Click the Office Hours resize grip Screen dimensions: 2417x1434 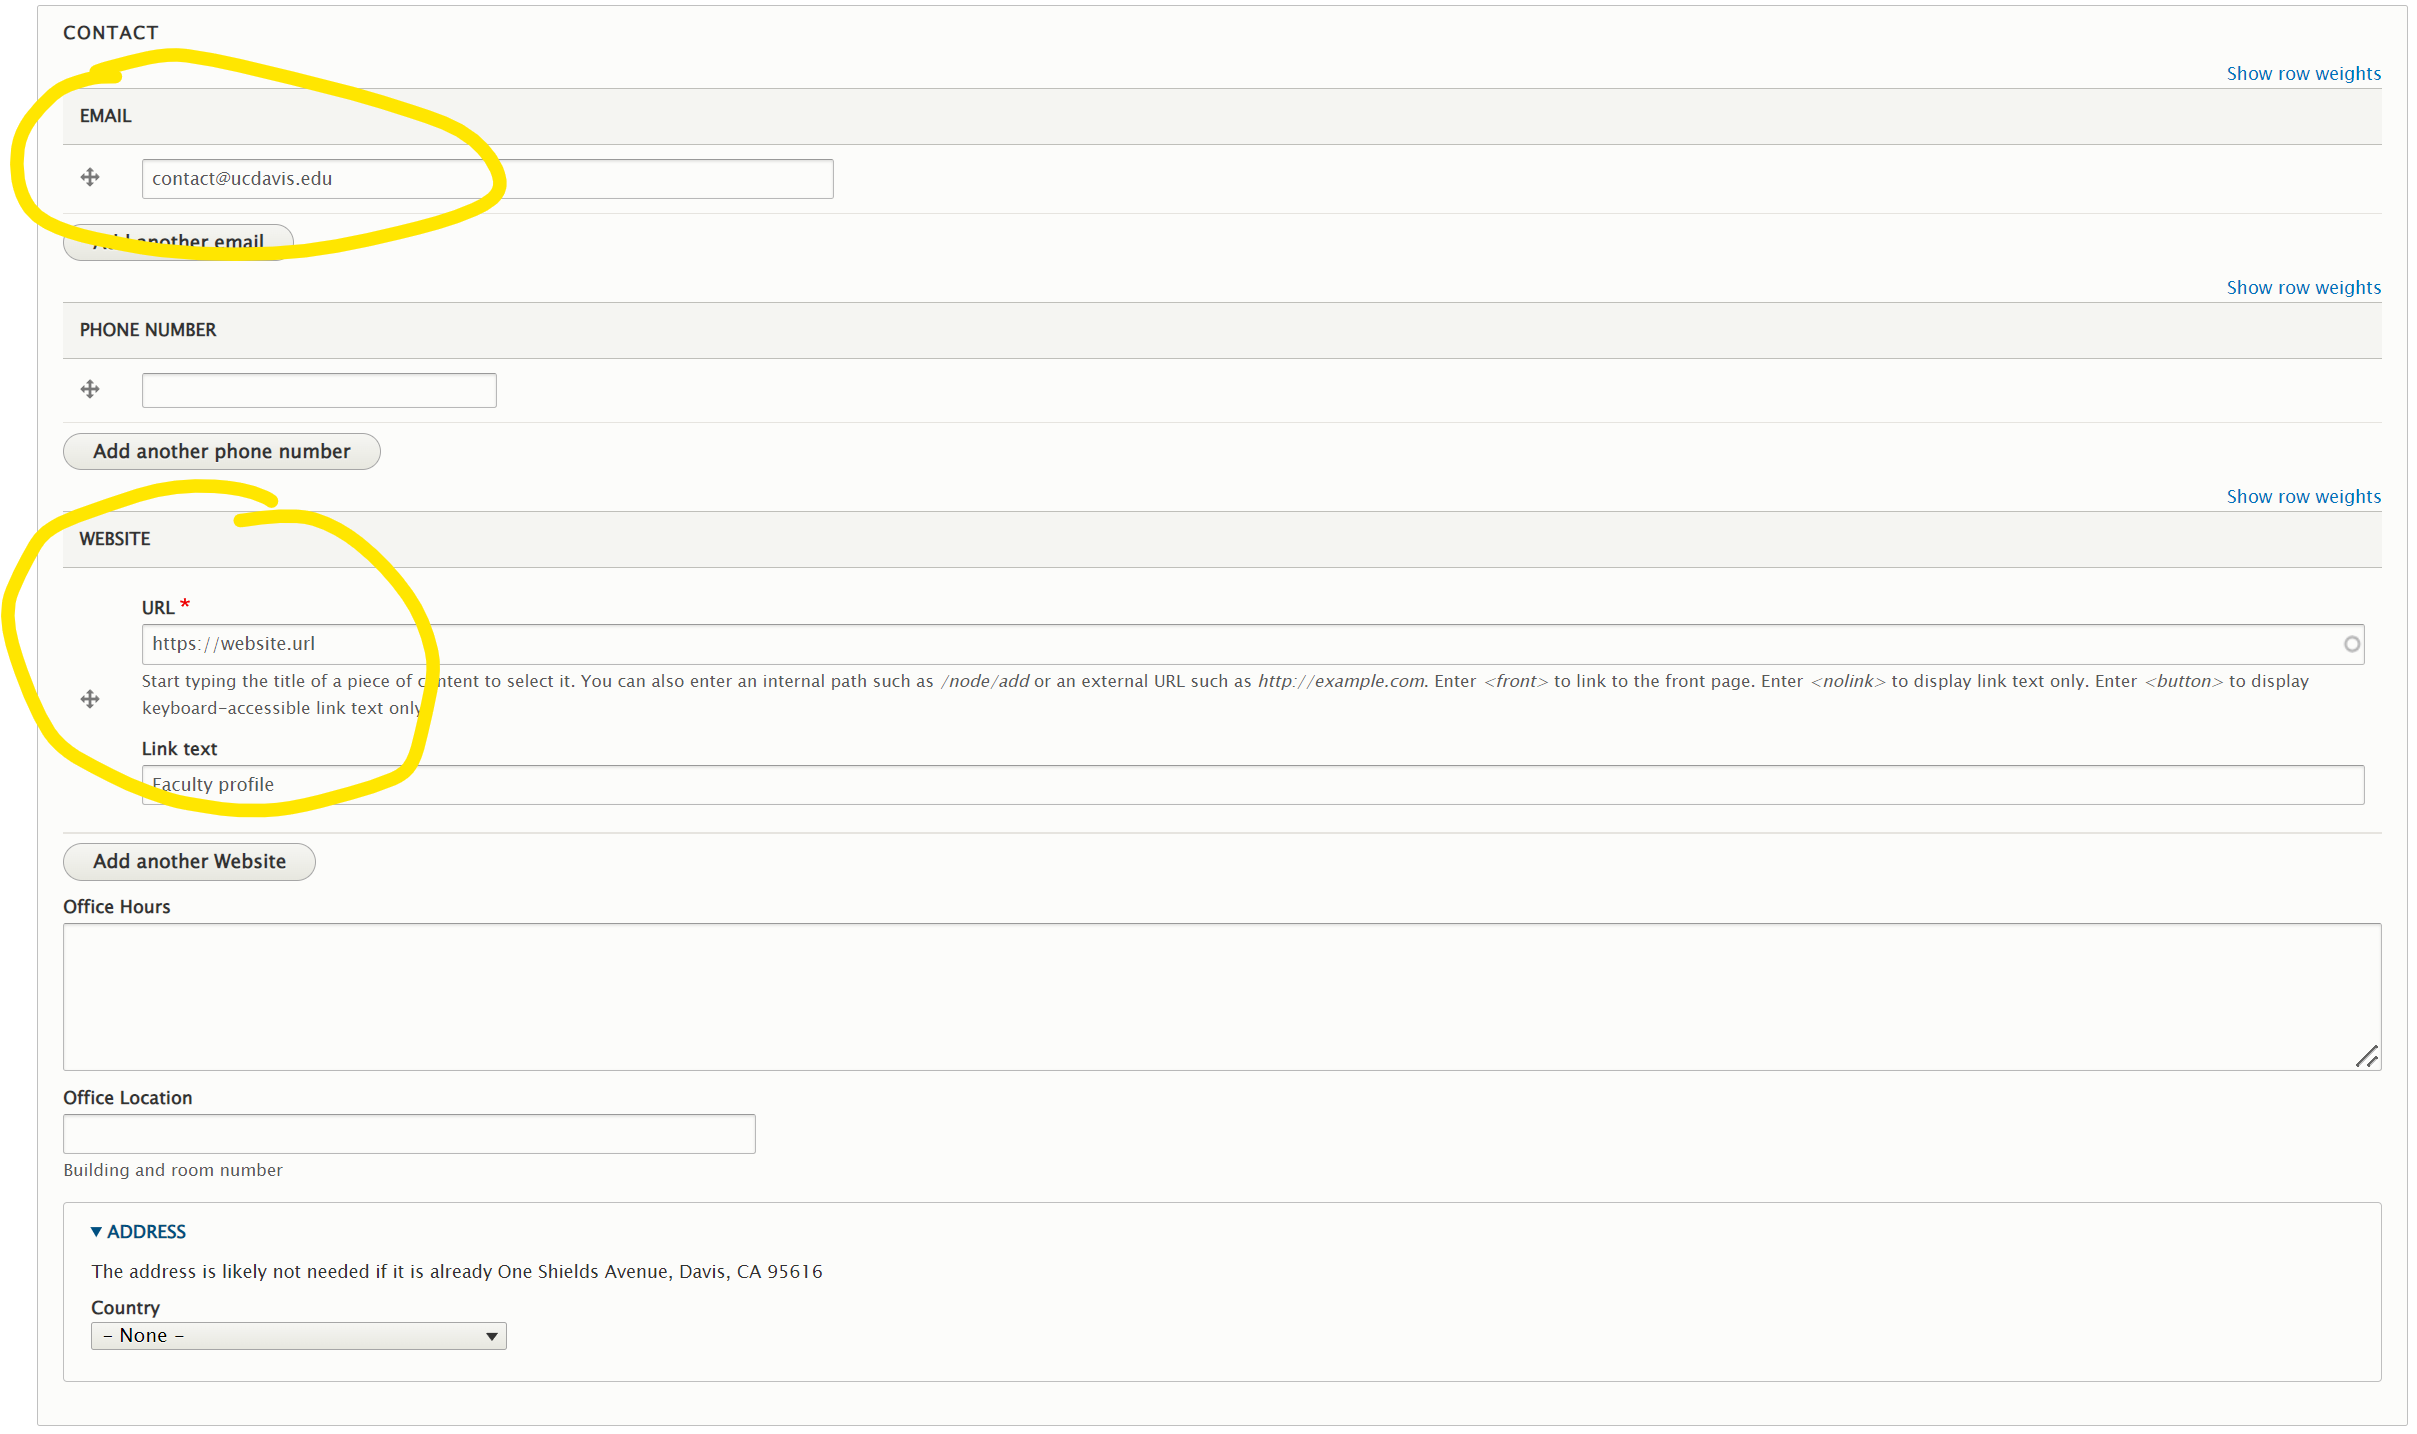click(x=2366, y=1057)
